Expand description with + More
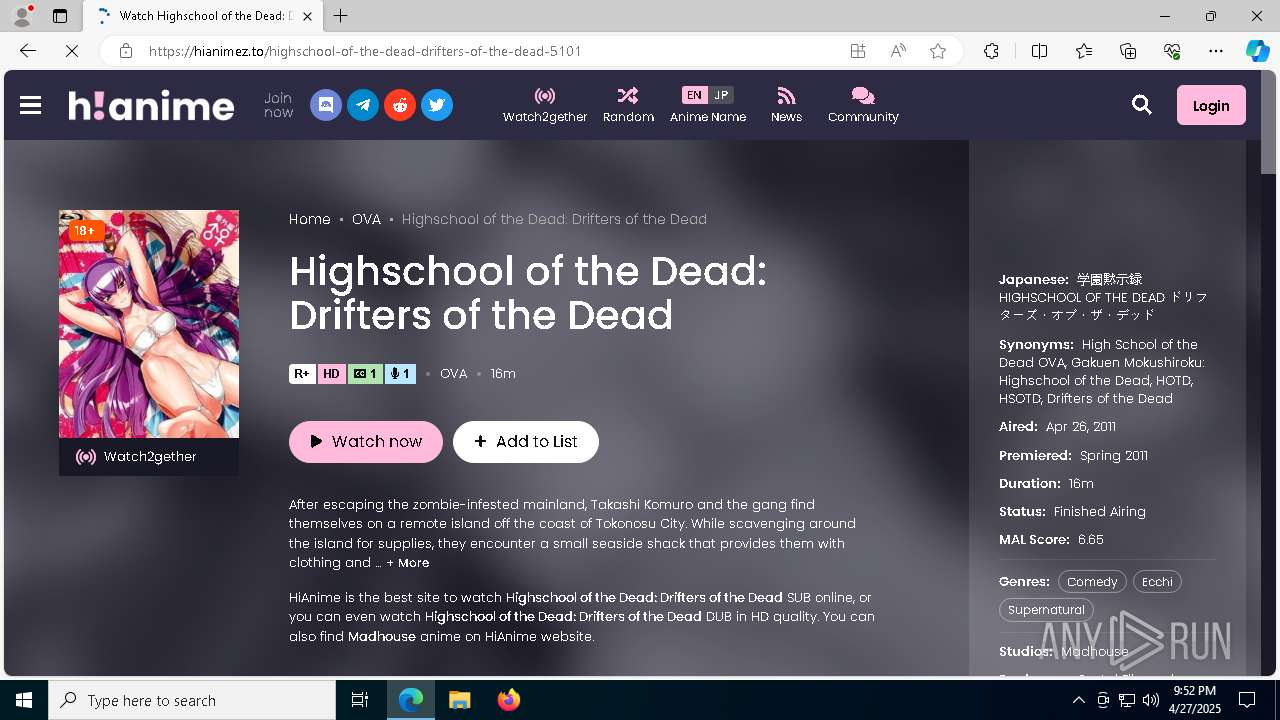This screenshot has width=1280, height=720. pos(408,563)
